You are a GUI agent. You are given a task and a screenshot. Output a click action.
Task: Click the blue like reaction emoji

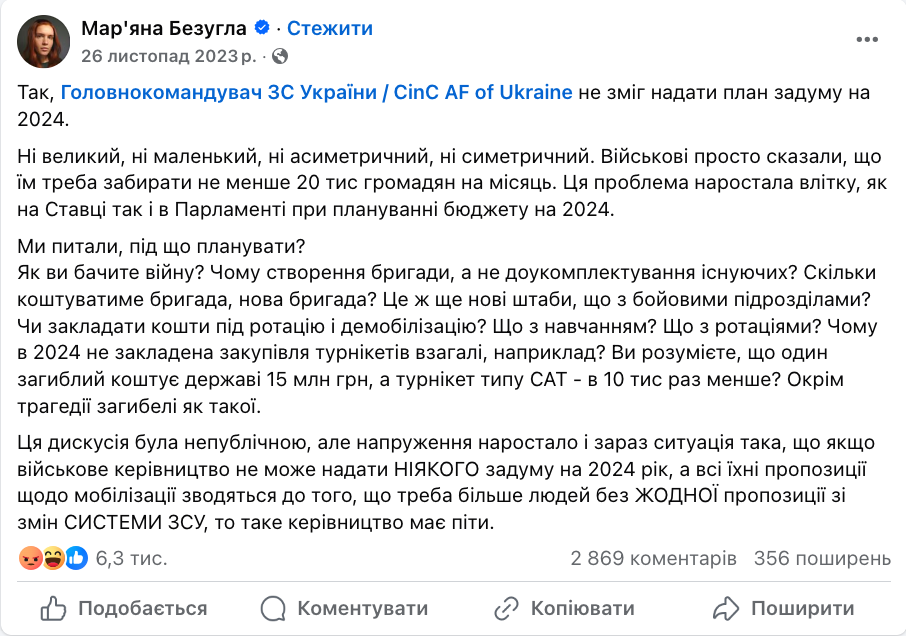coord(77,558)
